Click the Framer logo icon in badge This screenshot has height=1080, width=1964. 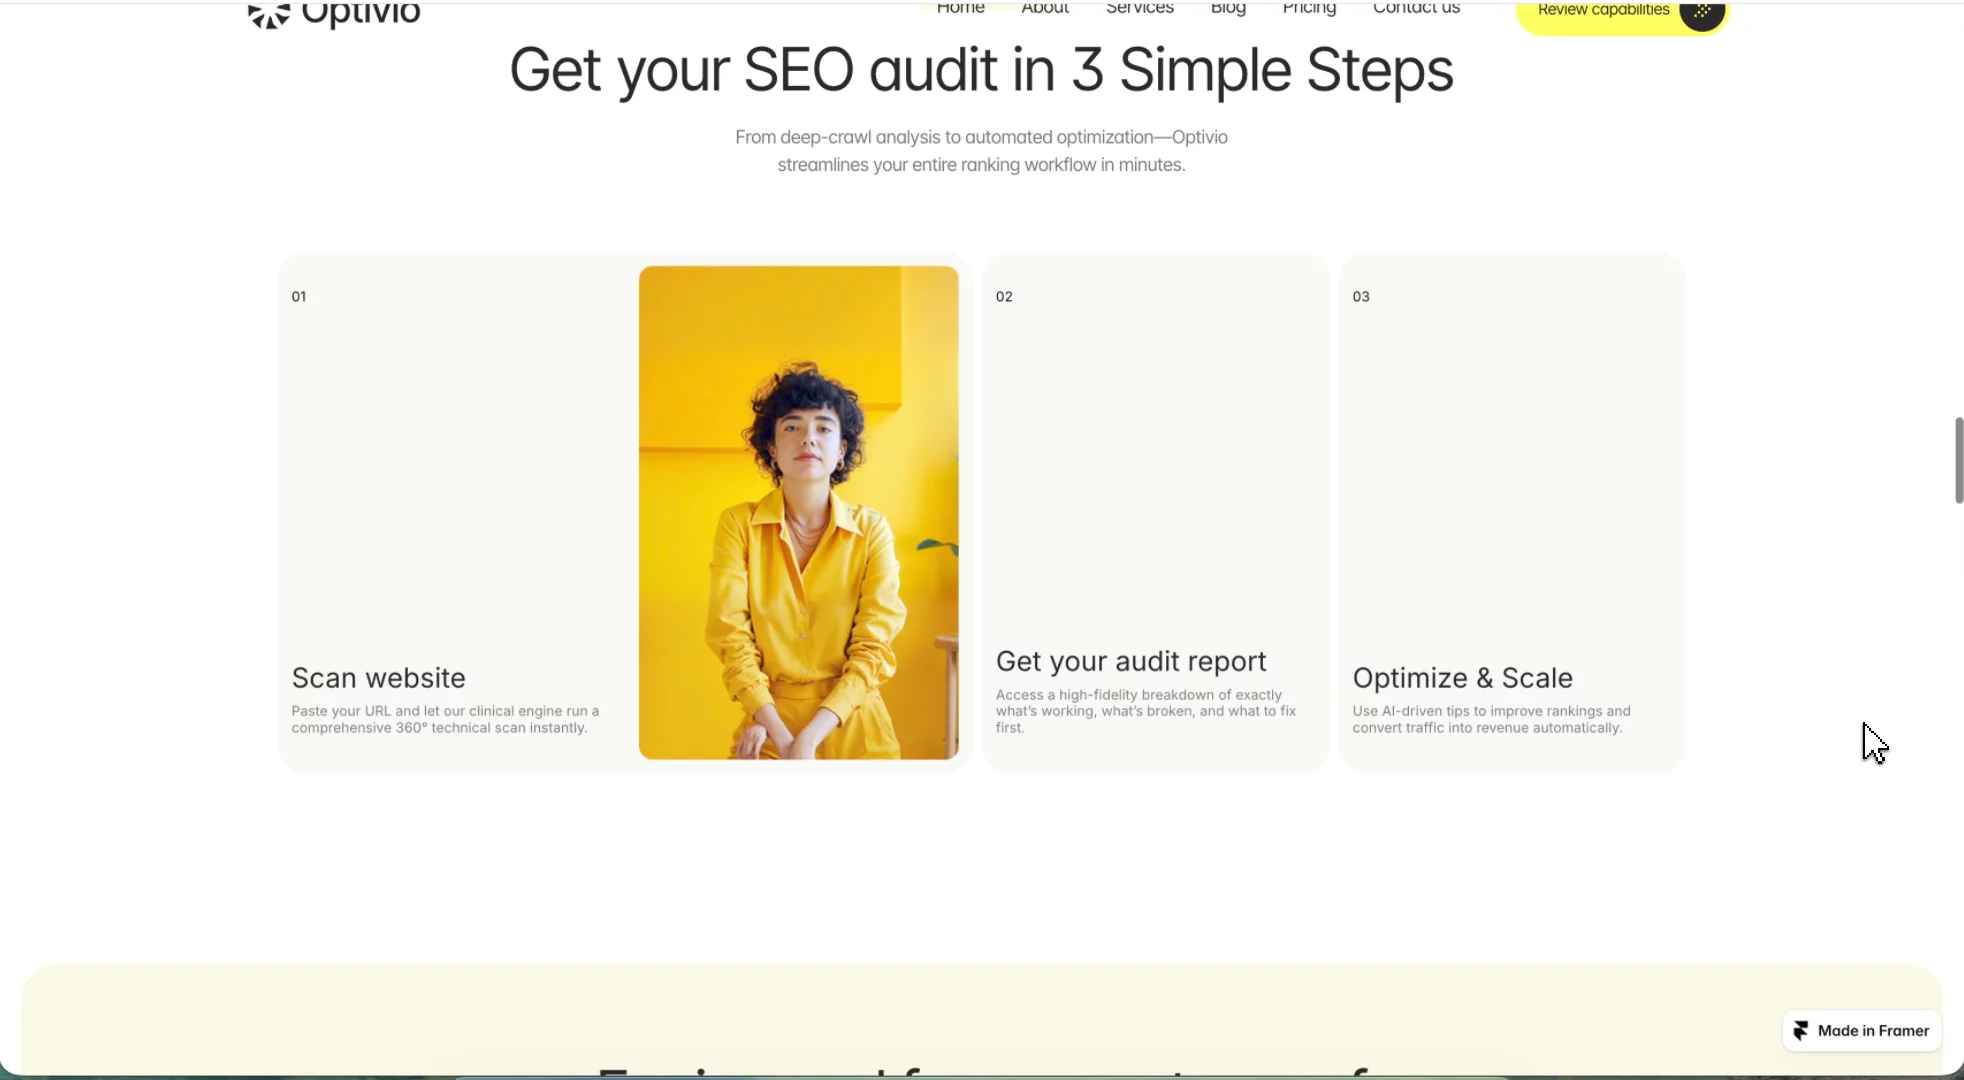1801,1031
